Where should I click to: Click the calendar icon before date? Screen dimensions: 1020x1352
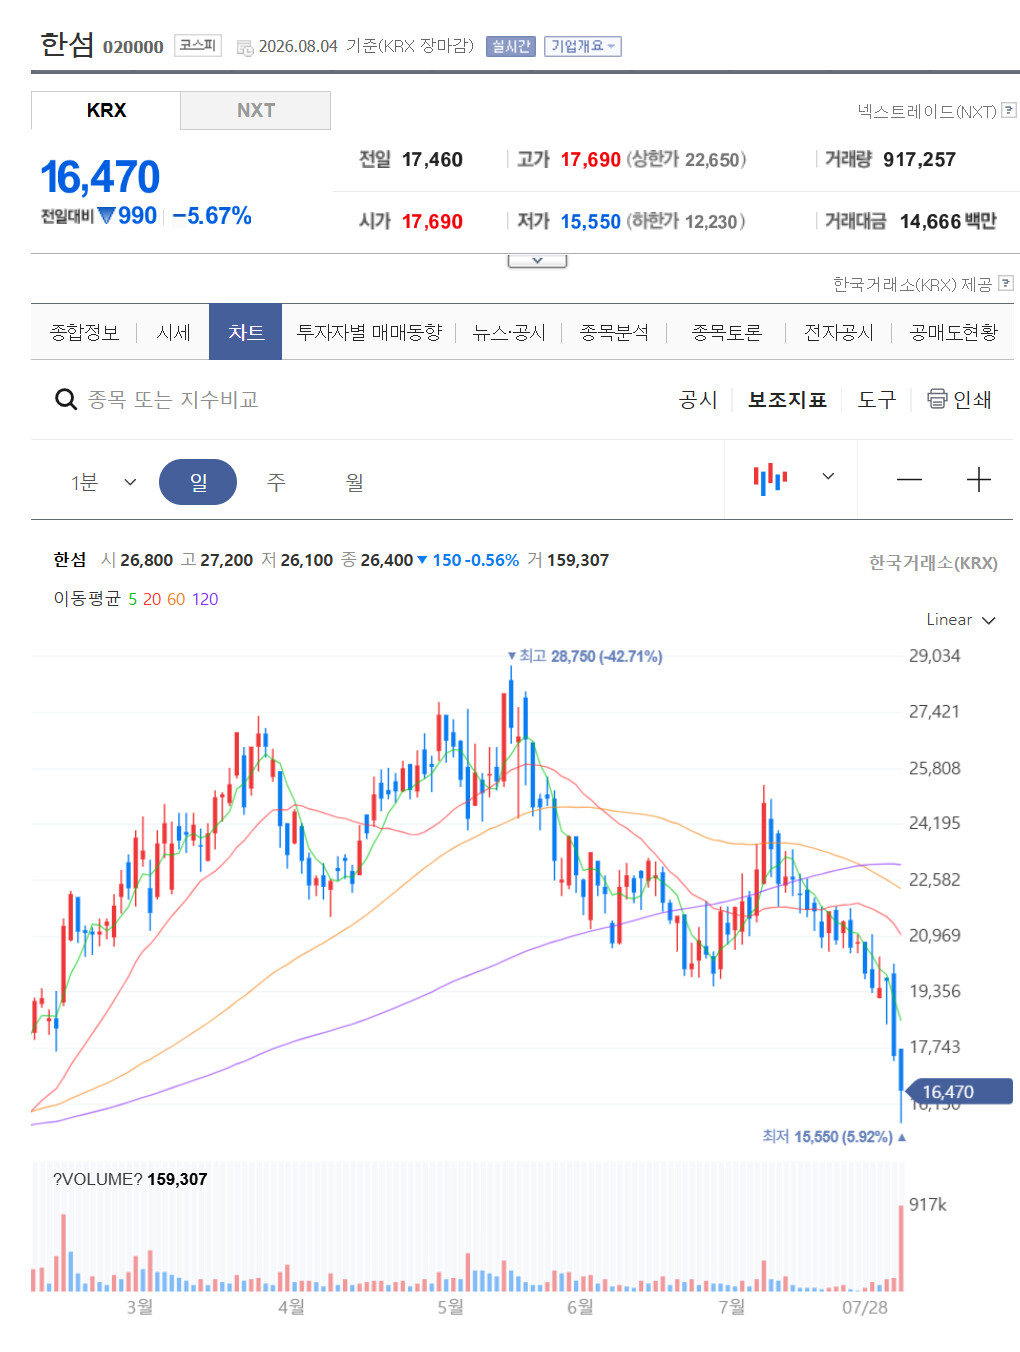[x=245, y=47]
